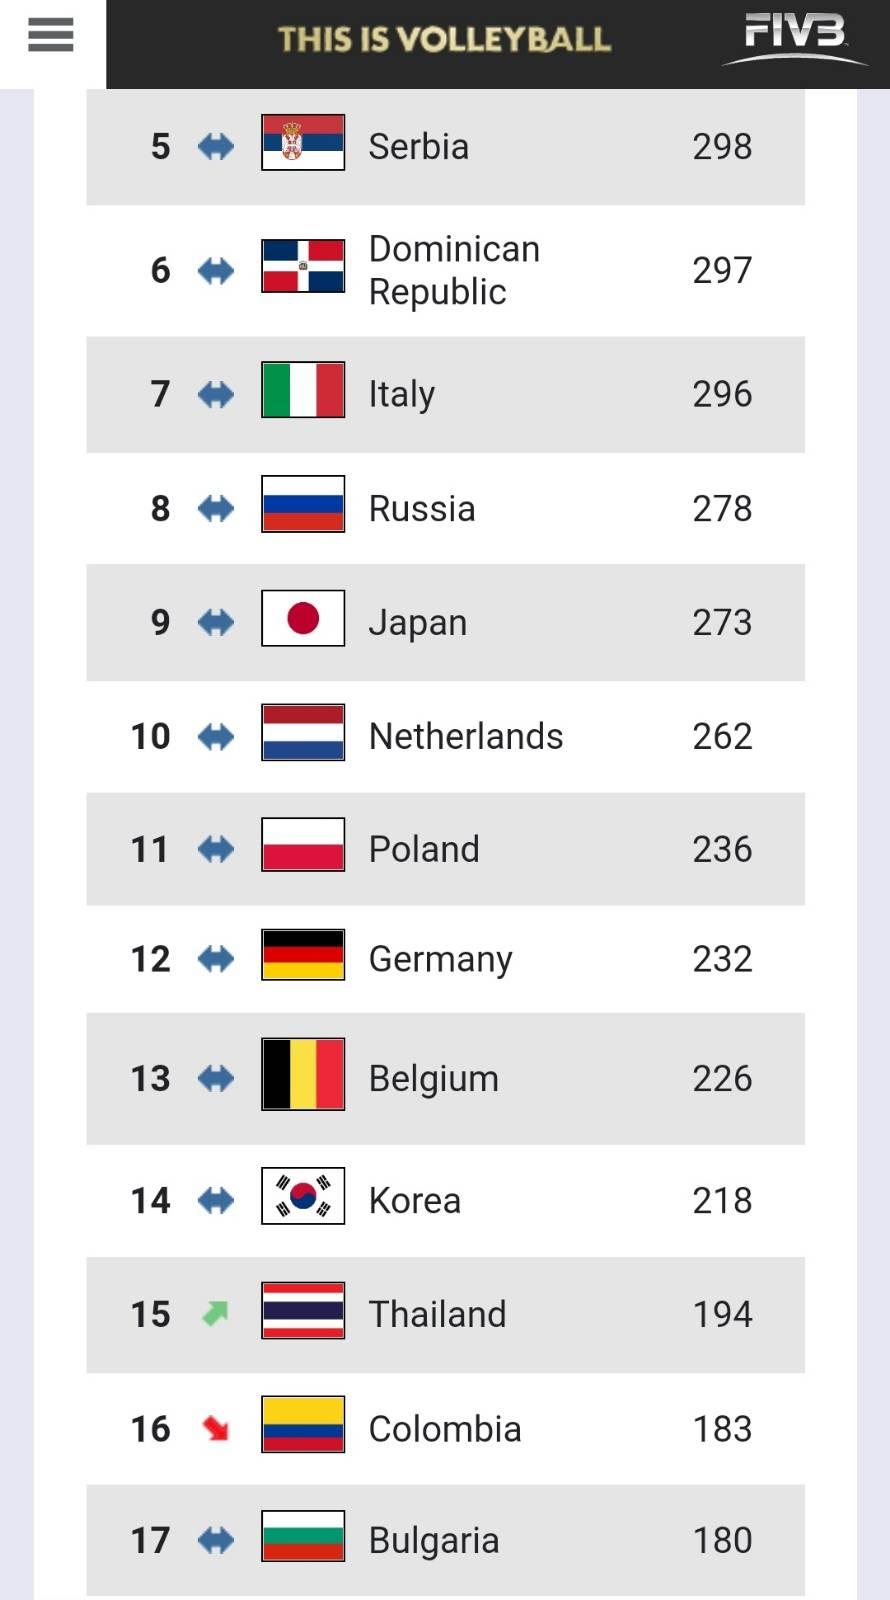
Task: Click the This Is Volleyball title
Action: pyautogui.click(x=444, y=39)
